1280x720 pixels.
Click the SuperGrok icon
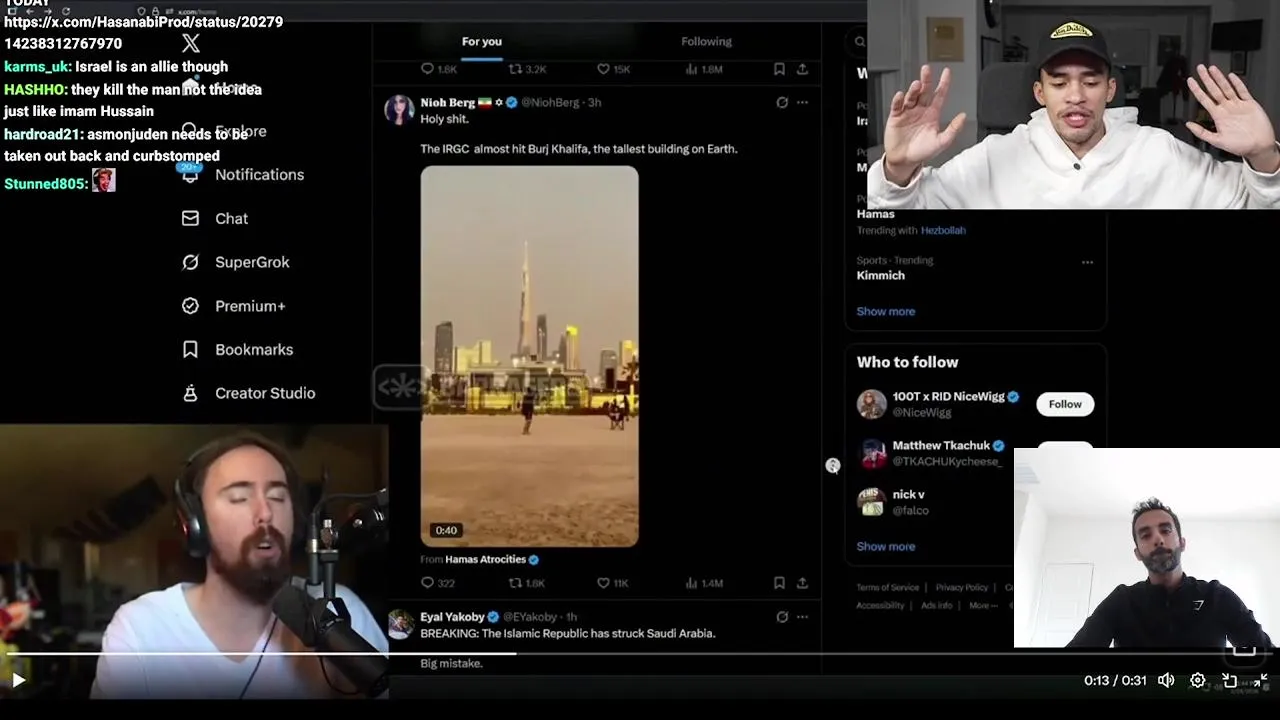(190, 262)
